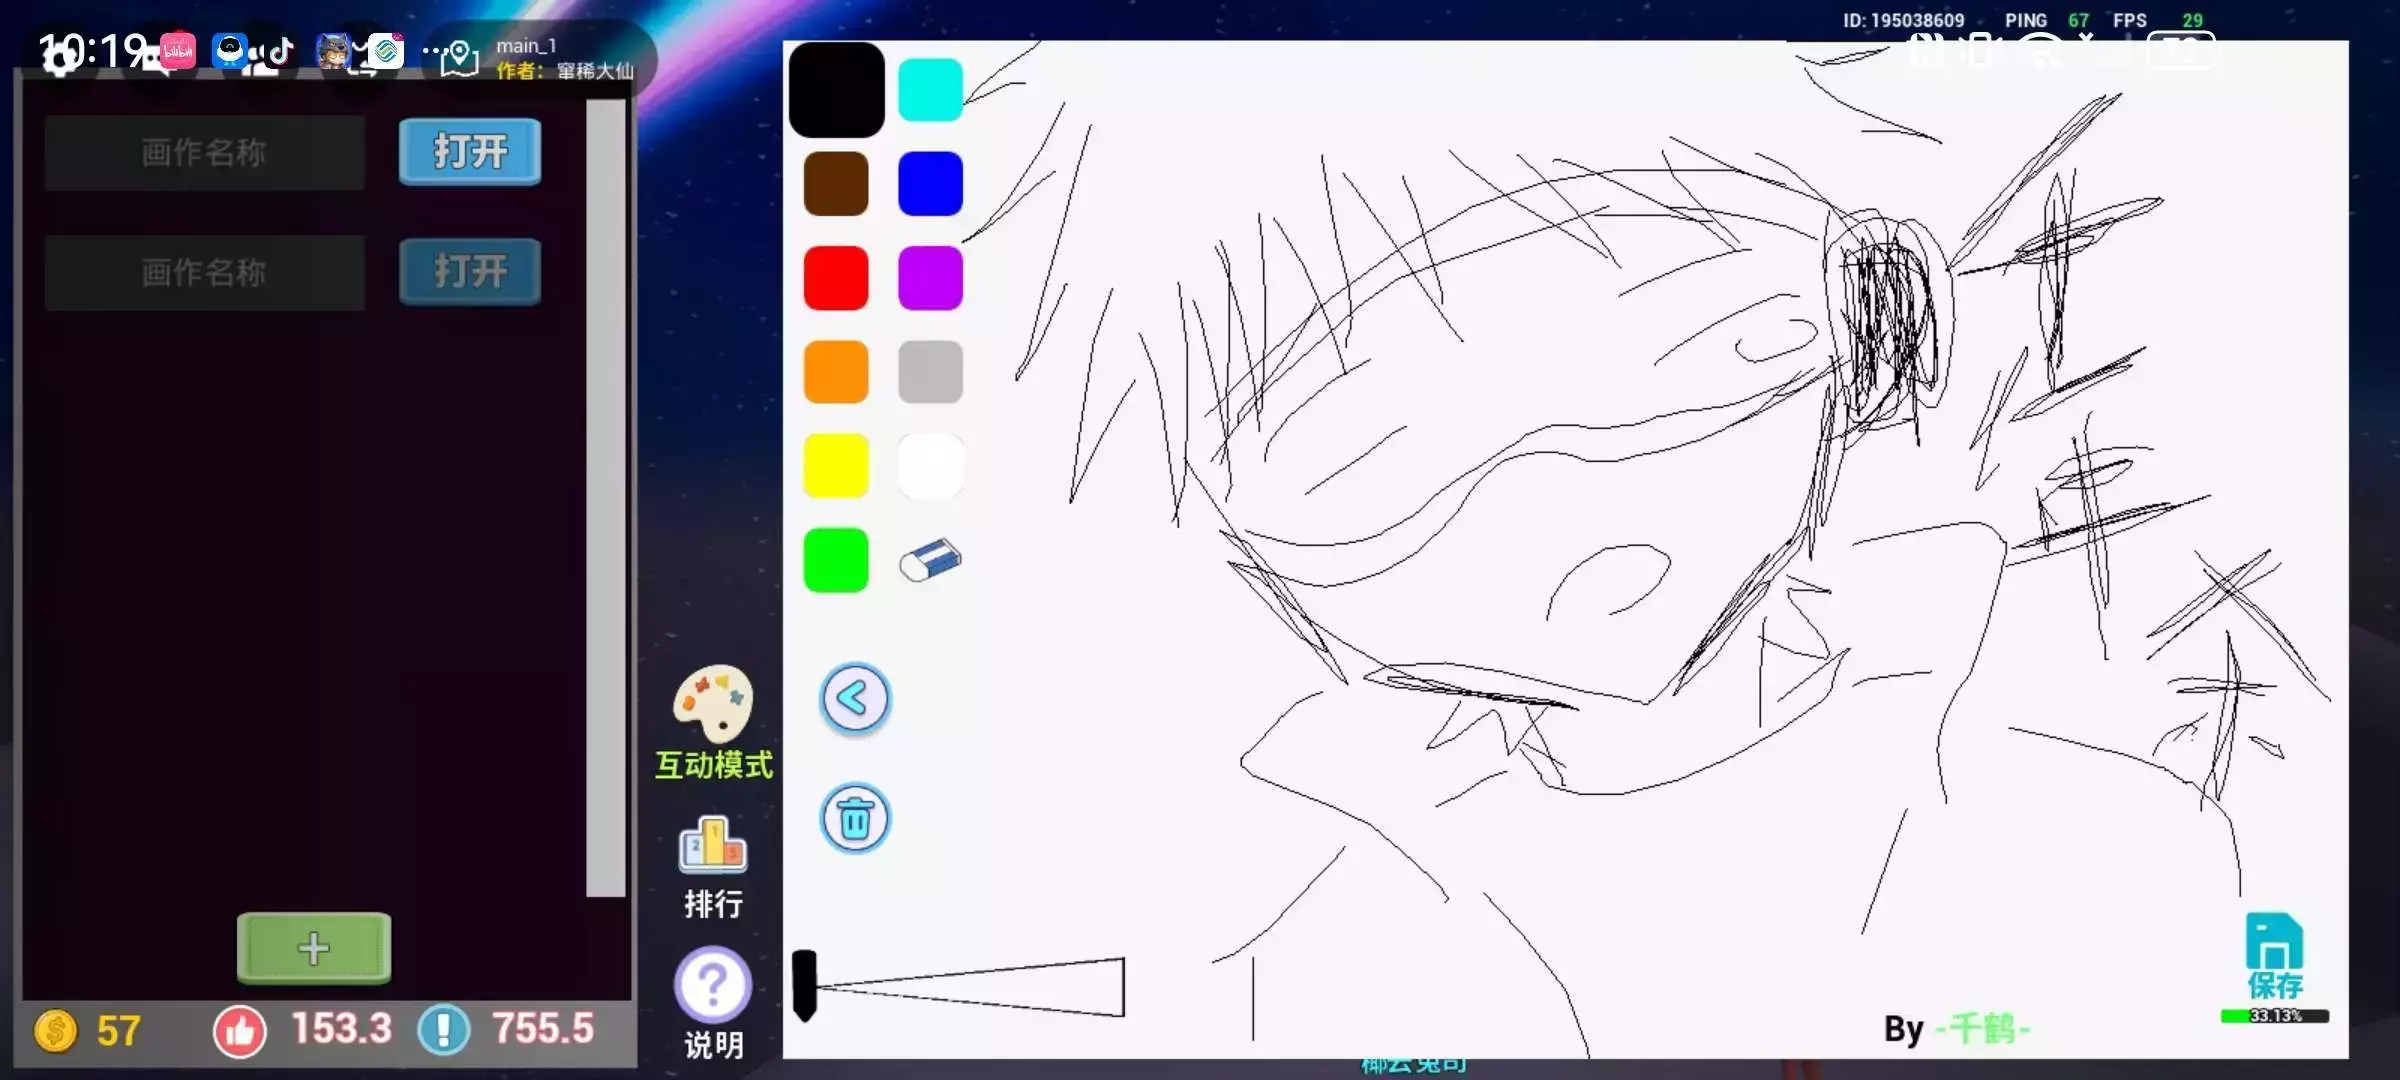Open the 说明 help question icon

pyautogui.click(x=712, y=986)
